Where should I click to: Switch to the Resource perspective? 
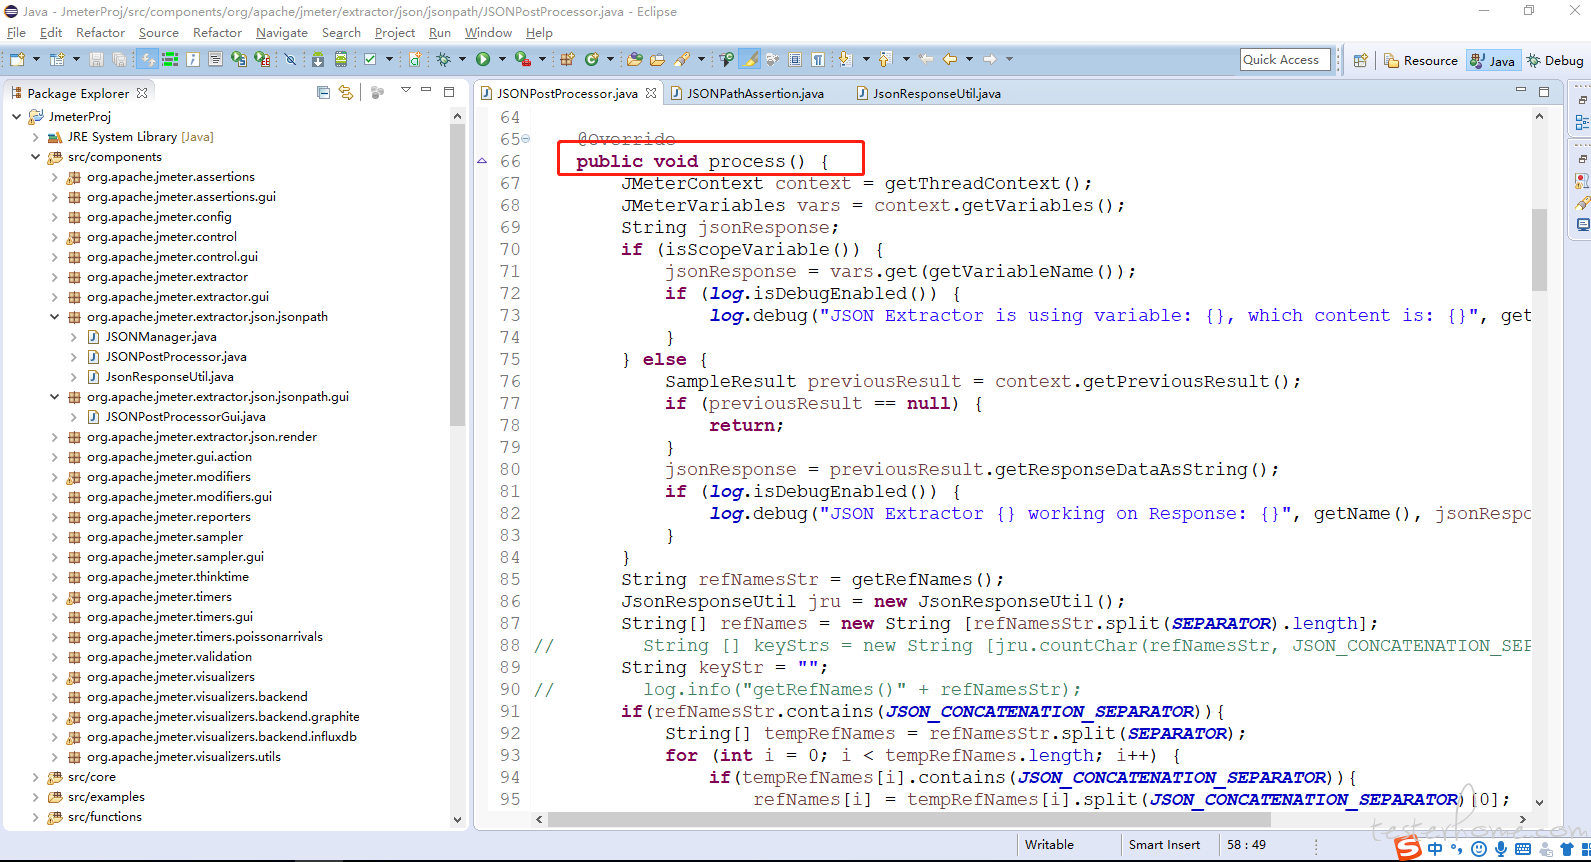click(1421, 60)
